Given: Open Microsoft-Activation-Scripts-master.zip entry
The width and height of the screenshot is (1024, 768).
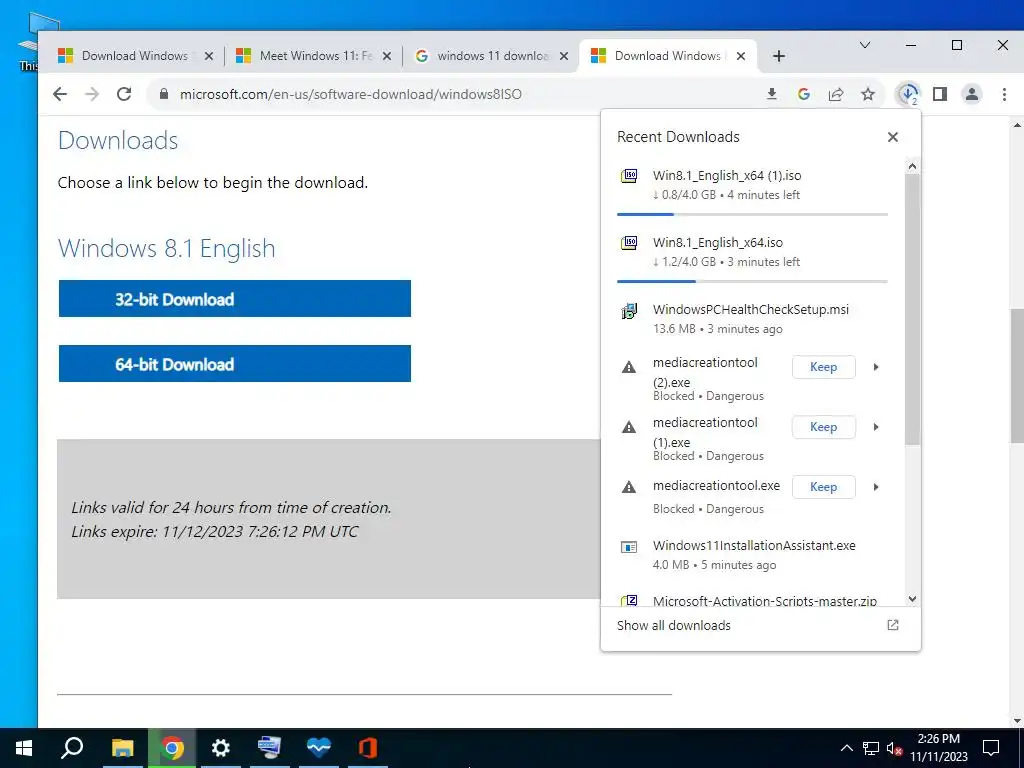Looking at the screenshot, I should (752, 600).
